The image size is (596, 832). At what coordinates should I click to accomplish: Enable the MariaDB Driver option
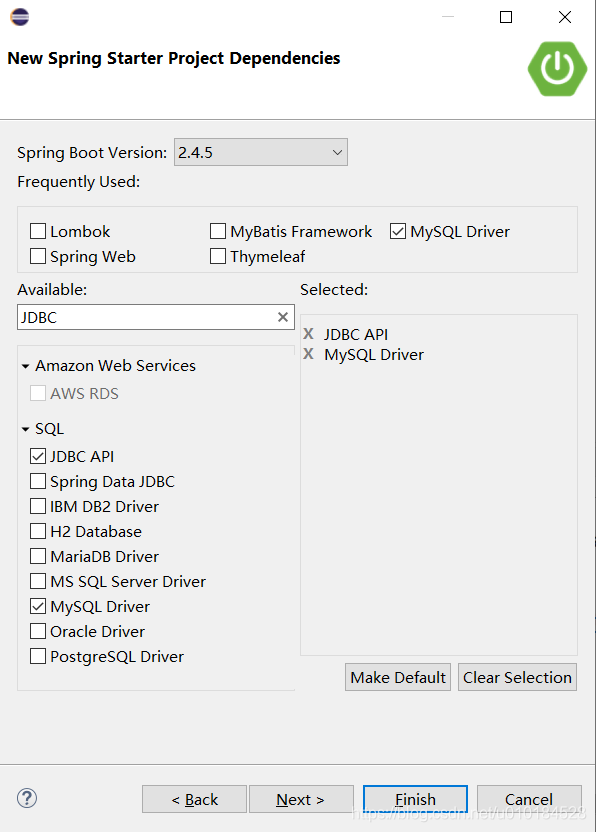(38, 556)
